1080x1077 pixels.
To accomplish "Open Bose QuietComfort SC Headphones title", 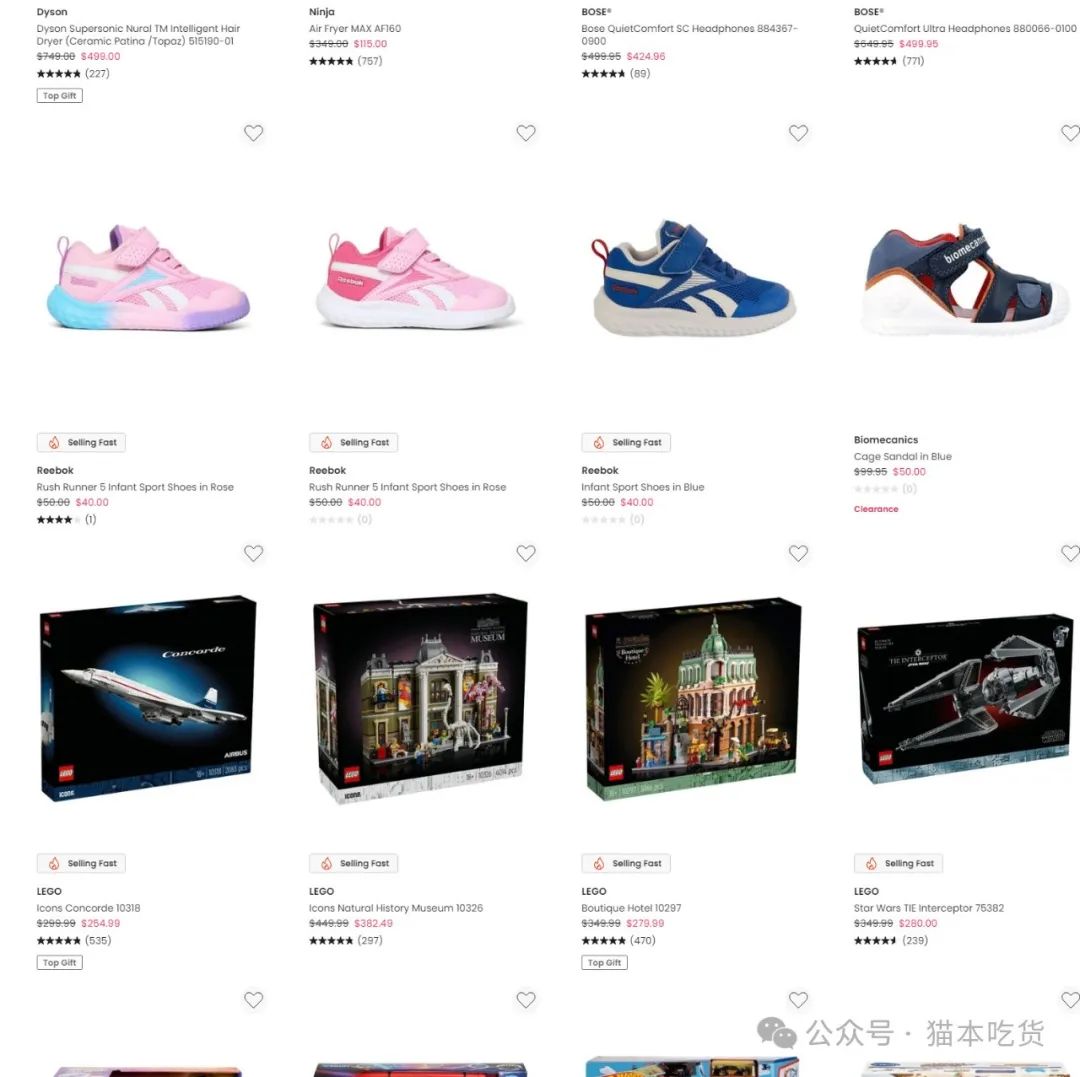I will tap(689, 34).
